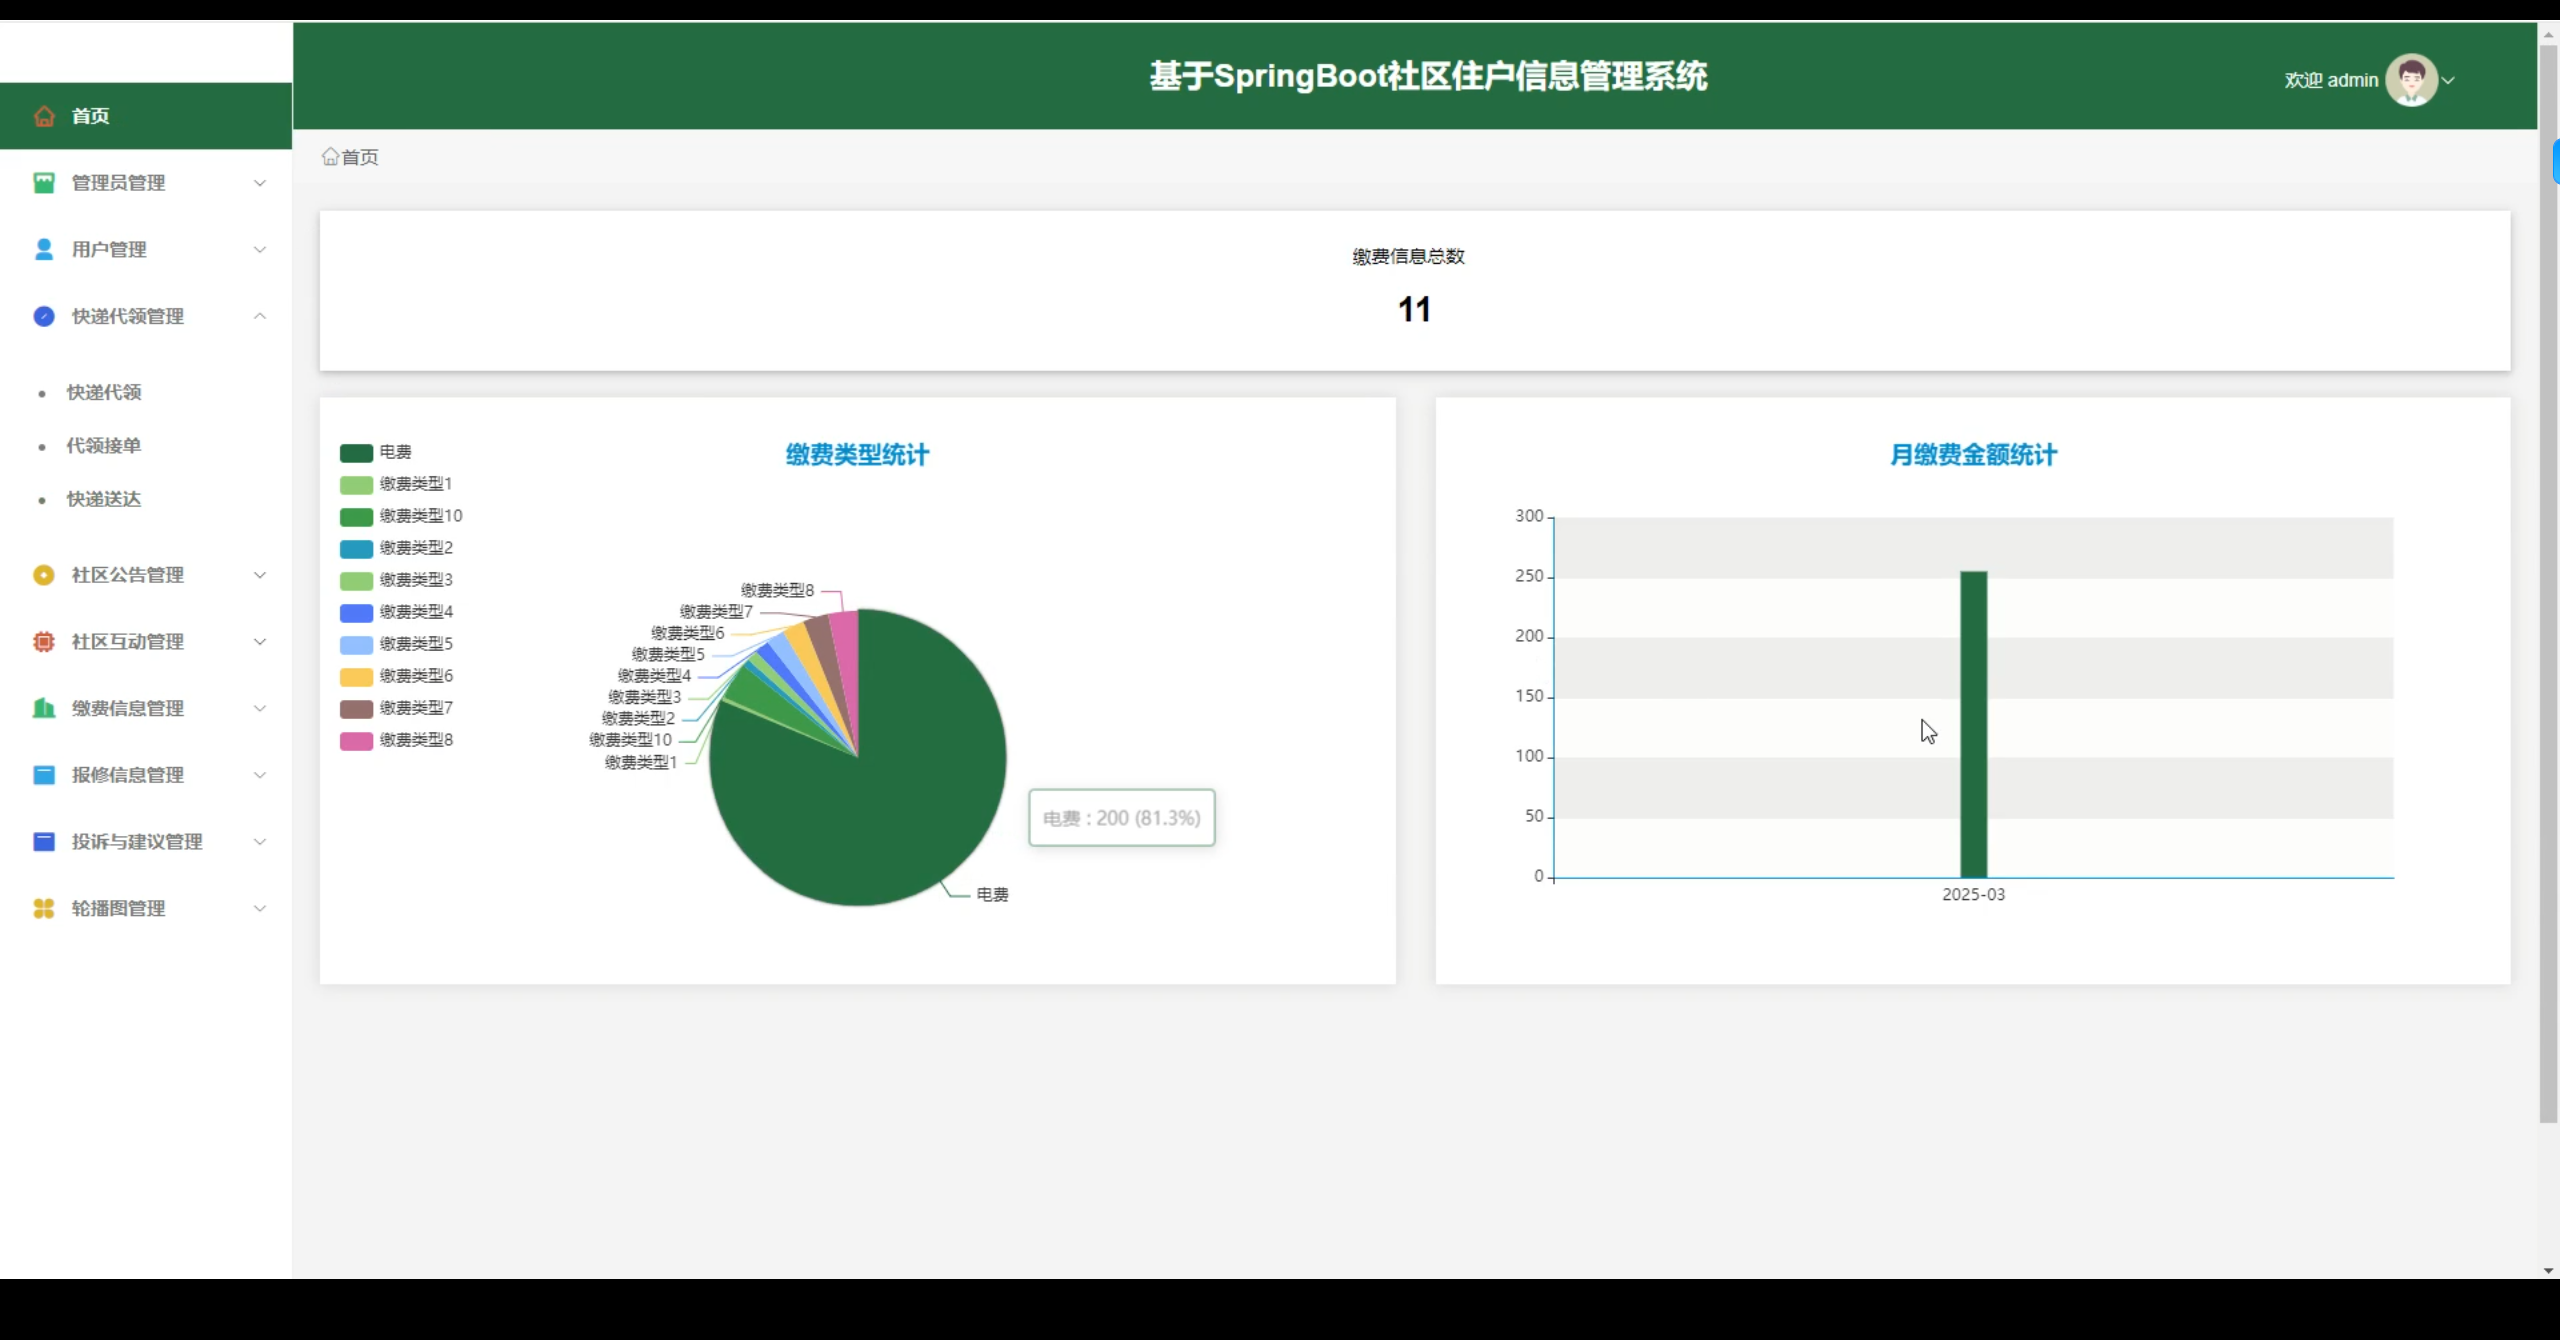Select the 社区公告管理 circle icon
The height and width of the screenshot is (1340, 2560).
(x=43, y=575)
